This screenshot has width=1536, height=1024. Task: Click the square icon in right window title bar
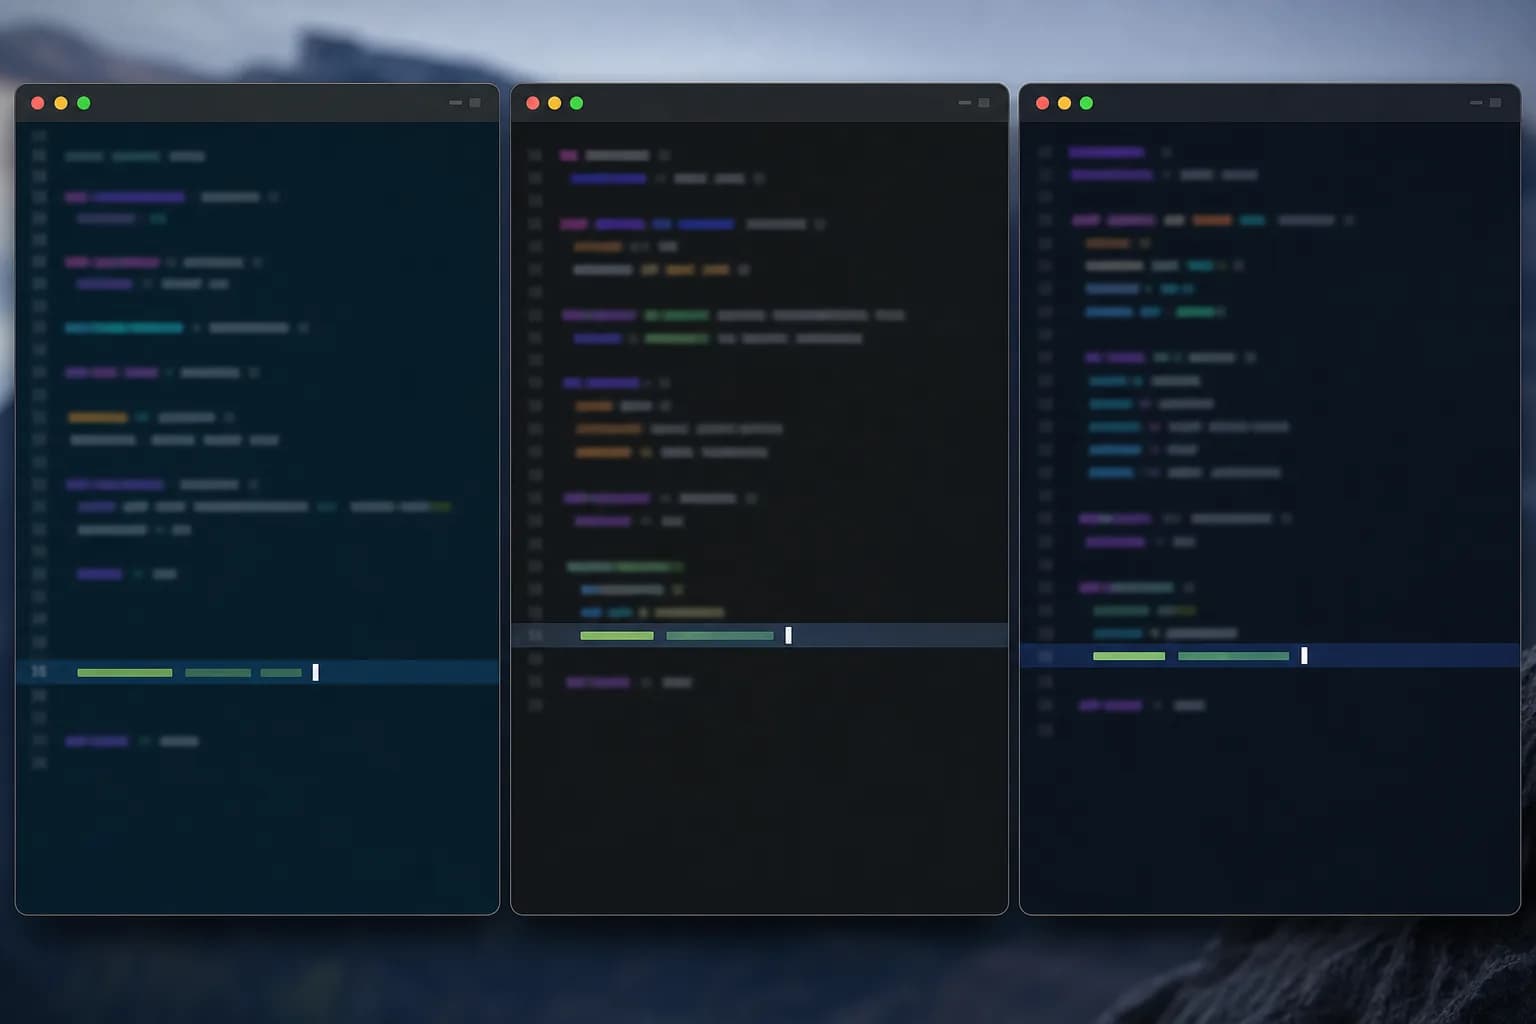[x=1495, y=103]
